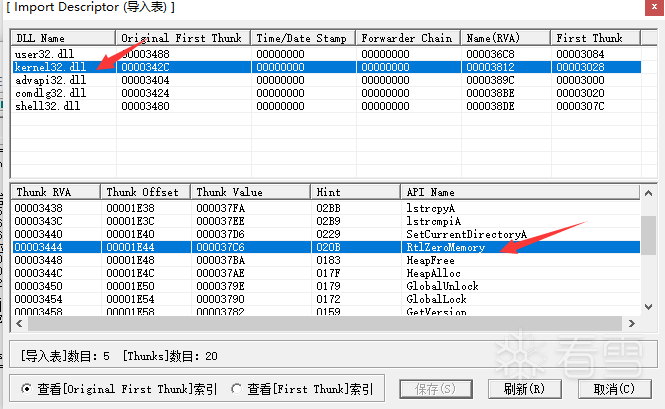Click Original First Thunk value 0000342C
The image size is (665, 409).
[145, 67]
